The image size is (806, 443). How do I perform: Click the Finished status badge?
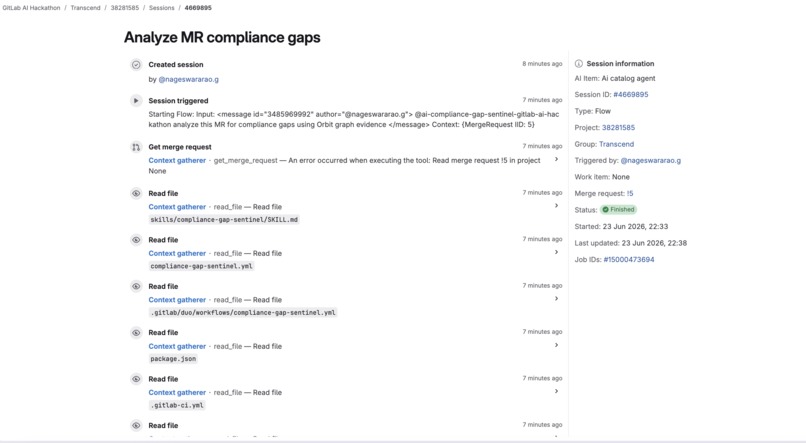pos(618,210)
